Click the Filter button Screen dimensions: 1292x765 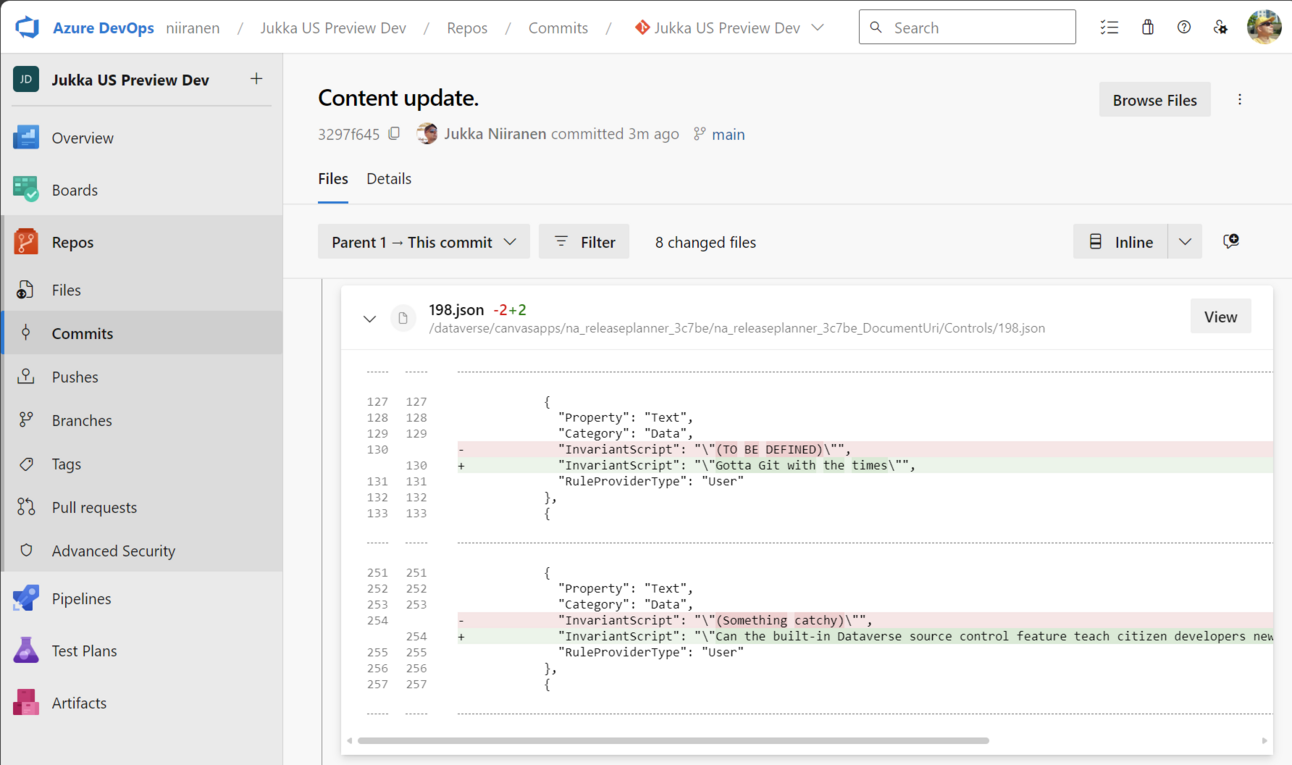pos(584,242)
